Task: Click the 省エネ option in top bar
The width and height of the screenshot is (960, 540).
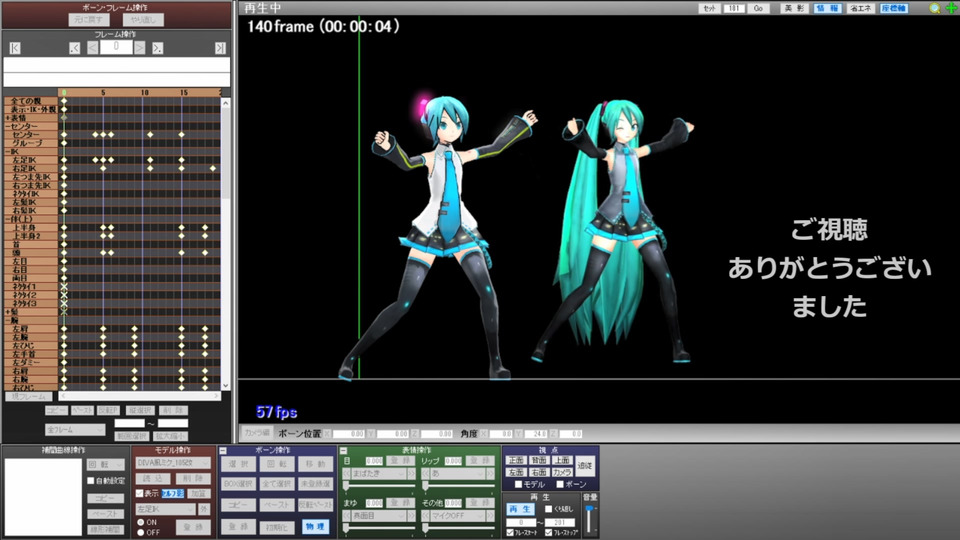Action: pos(860,9)
